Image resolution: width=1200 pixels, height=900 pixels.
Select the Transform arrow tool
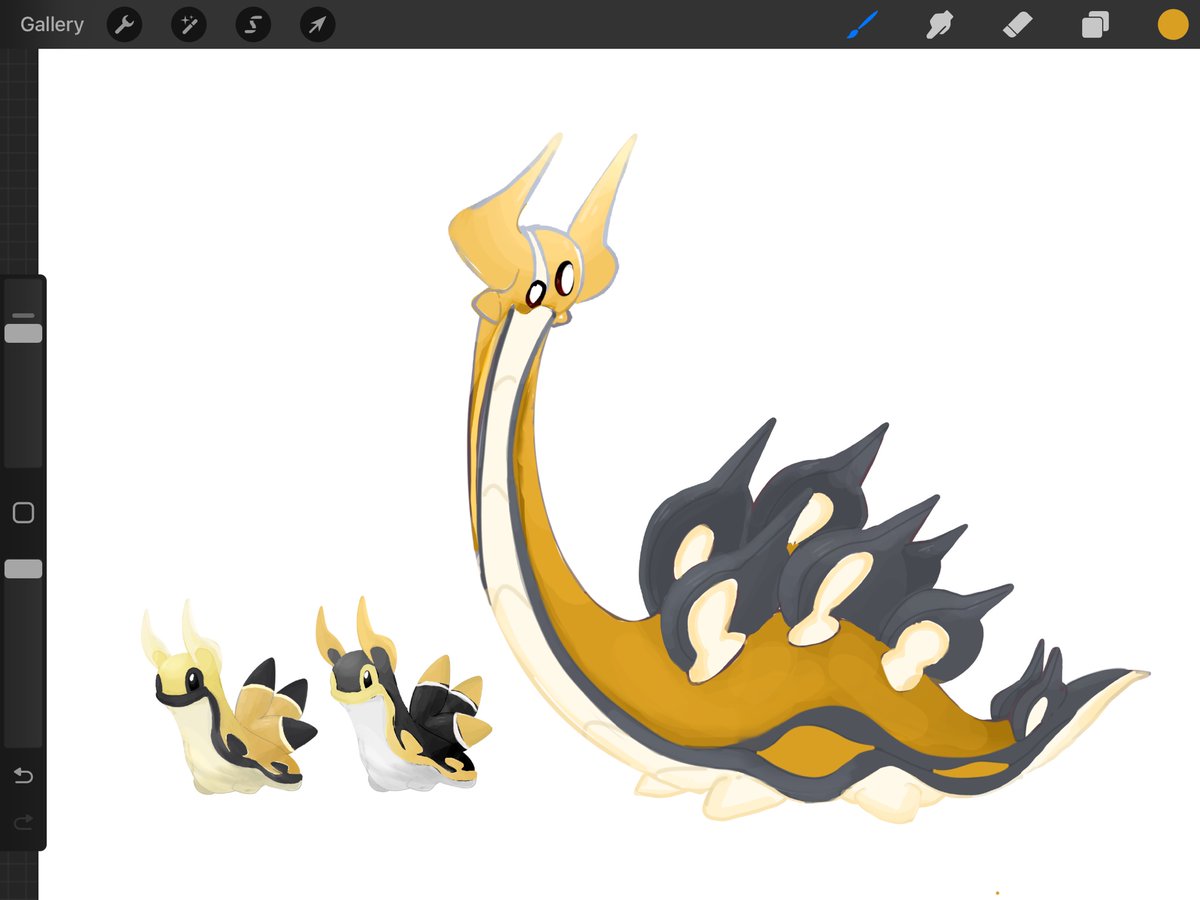tap(317, 25)
